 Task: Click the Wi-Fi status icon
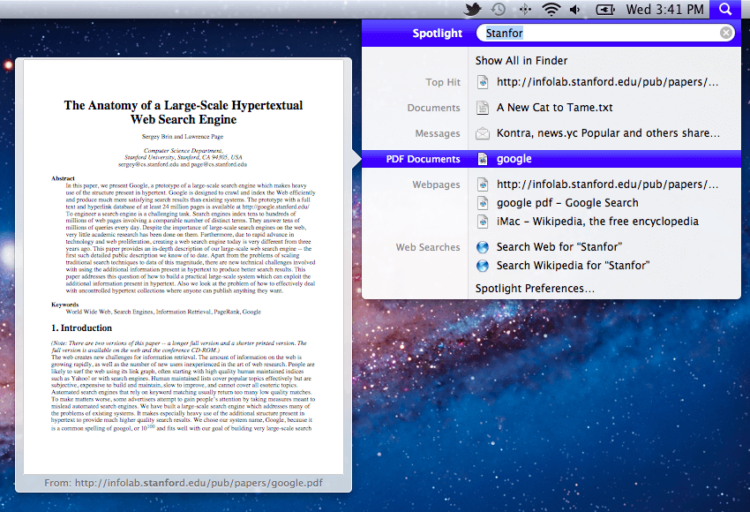[551, 9]
